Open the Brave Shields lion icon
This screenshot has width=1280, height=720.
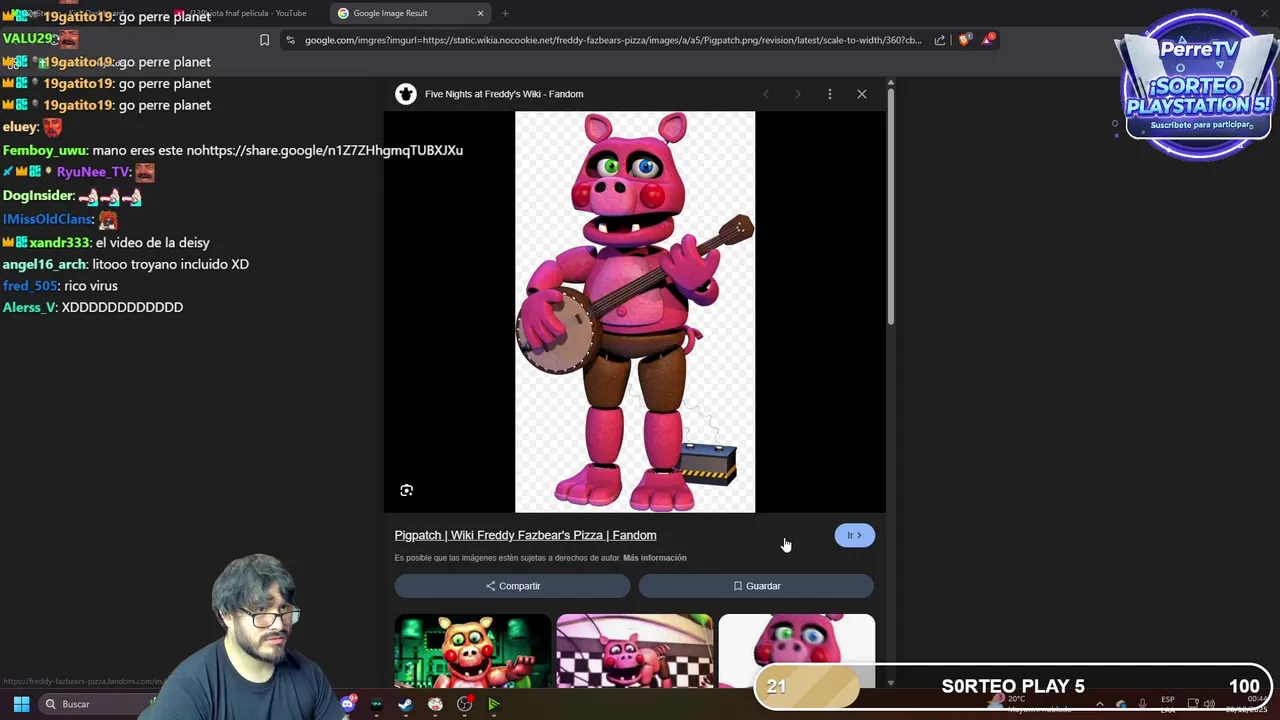[964, 40]
